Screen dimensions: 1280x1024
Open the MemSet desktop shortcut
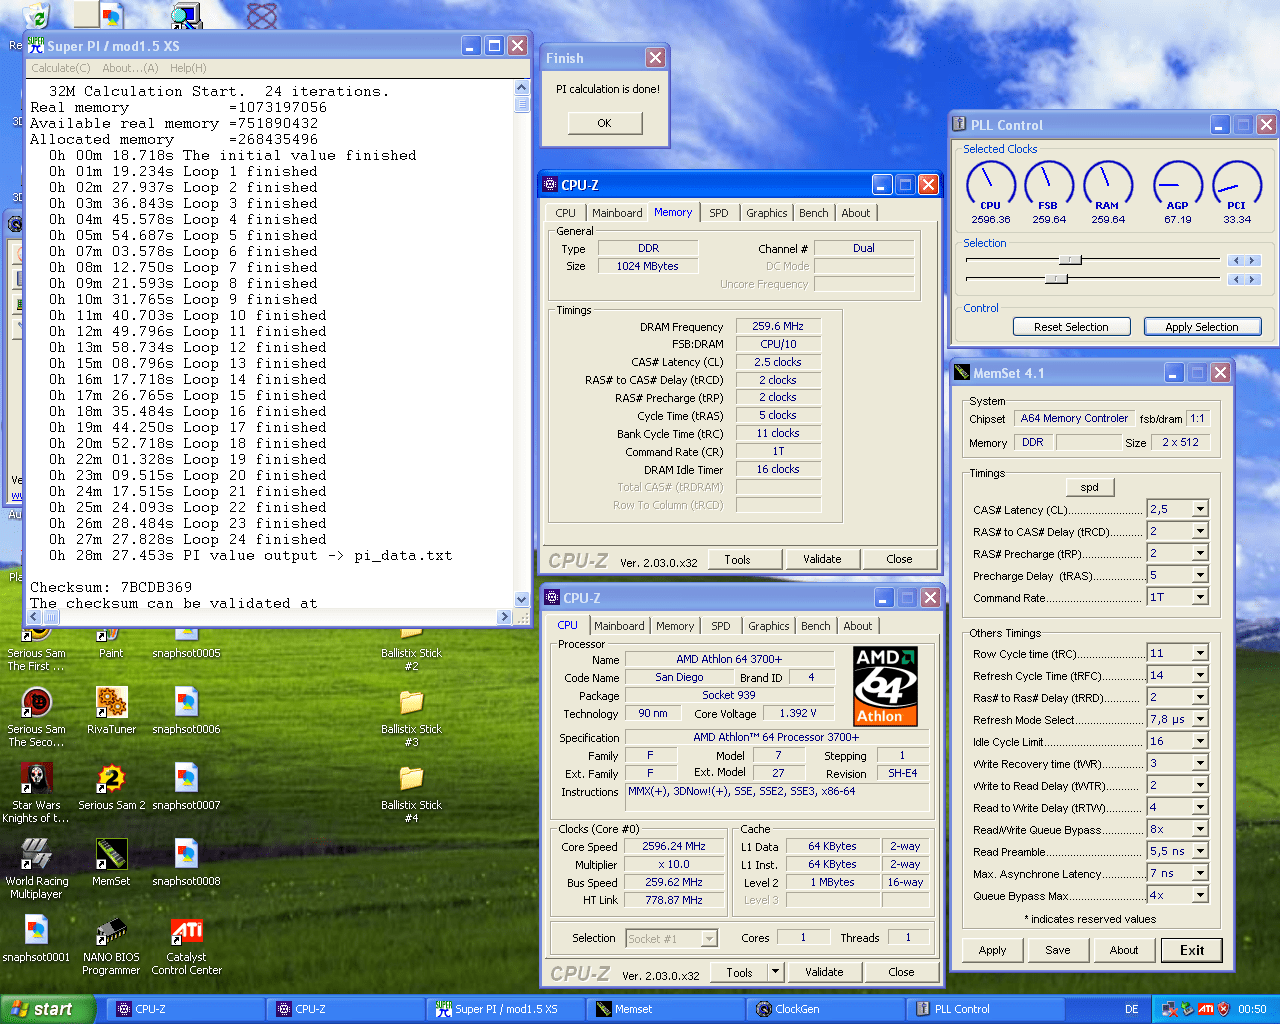click(111, 855)
